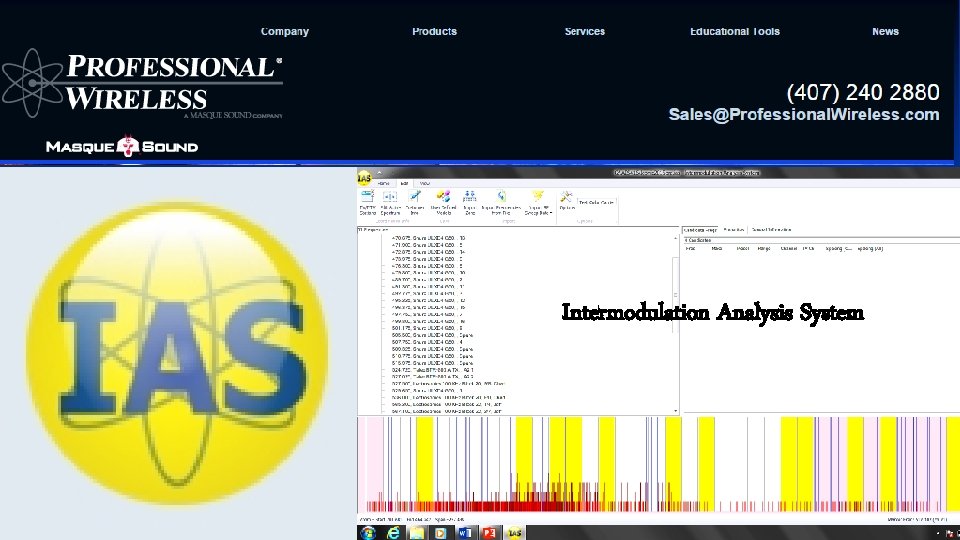Screen dimensions: 960x540
Task: Switch to the General Information tab
Action: [x=771, y=230]
